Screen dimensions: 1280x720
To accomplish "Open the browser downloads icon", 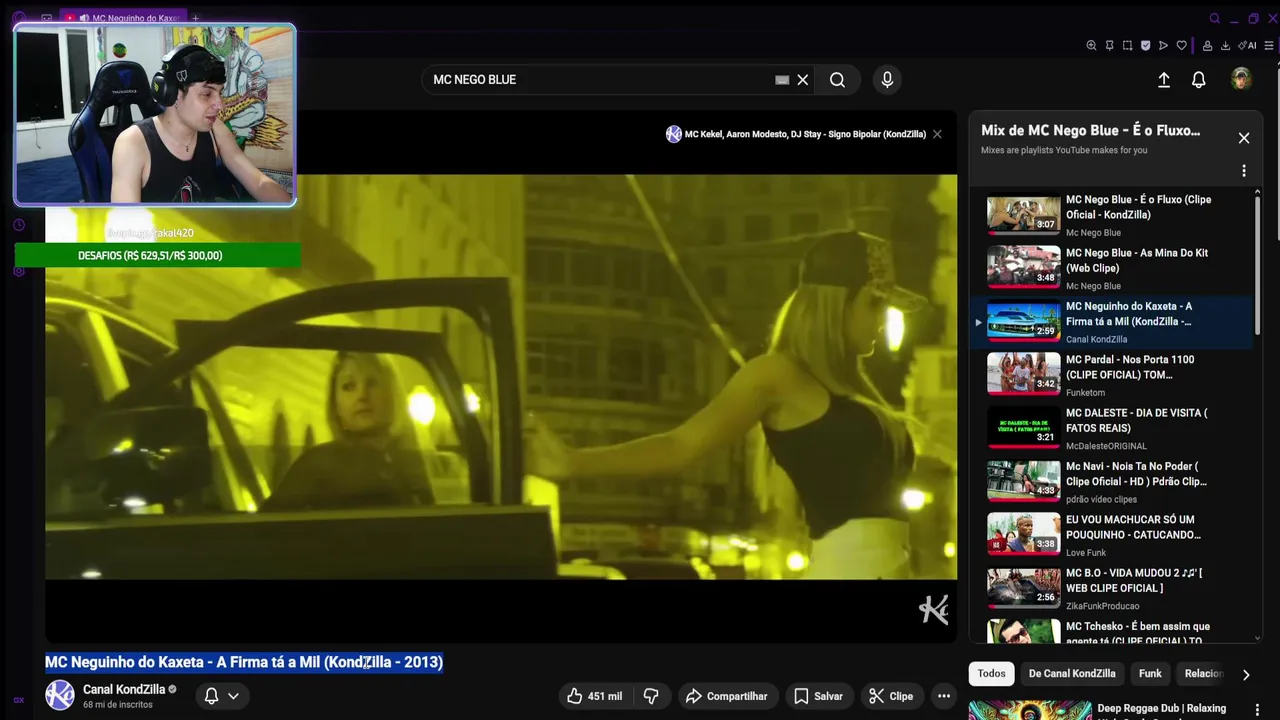I will click(1225, 45).
